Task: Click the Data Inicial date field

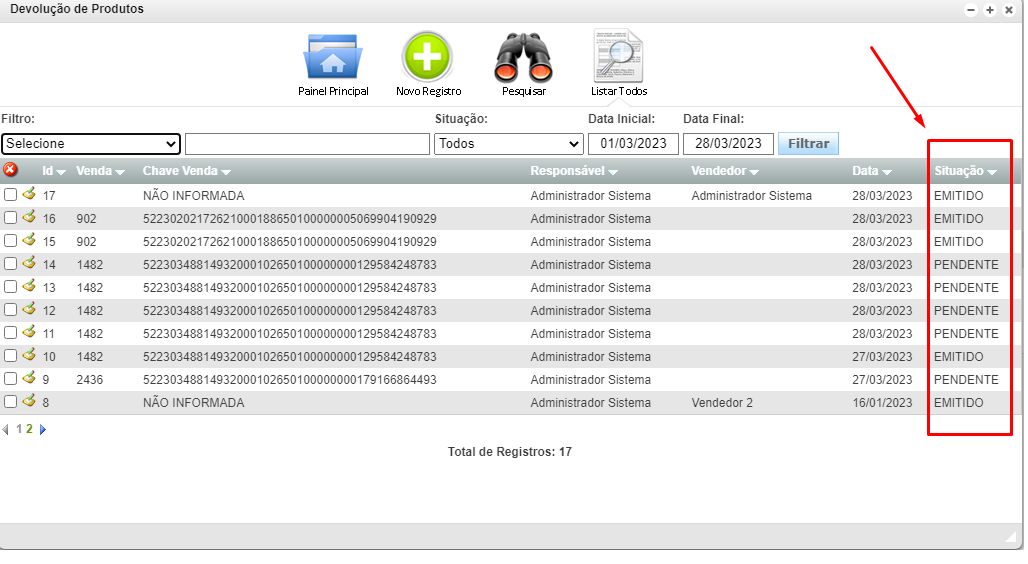Action: [x=633, y=144]
